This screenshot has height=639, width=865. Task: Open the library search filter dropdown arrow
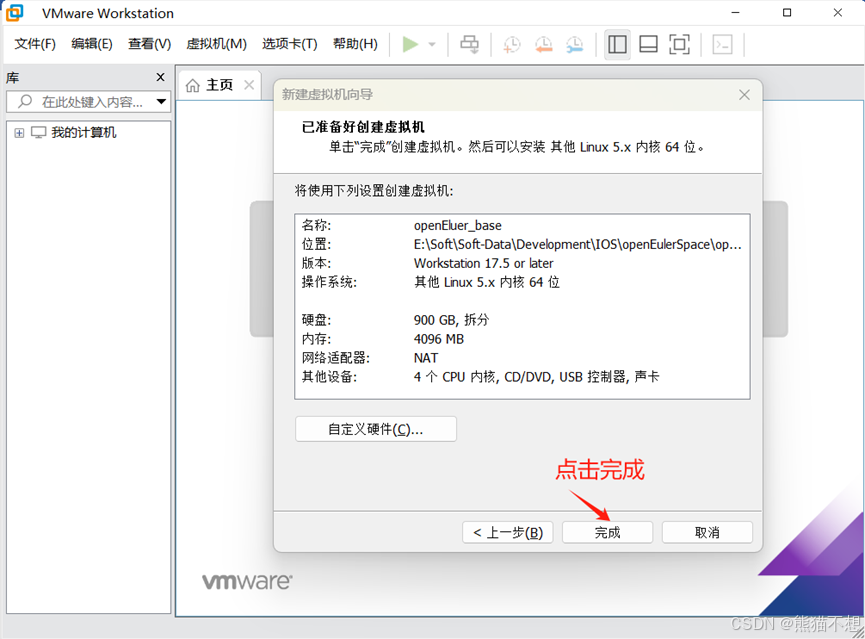[x=161, y=102]
